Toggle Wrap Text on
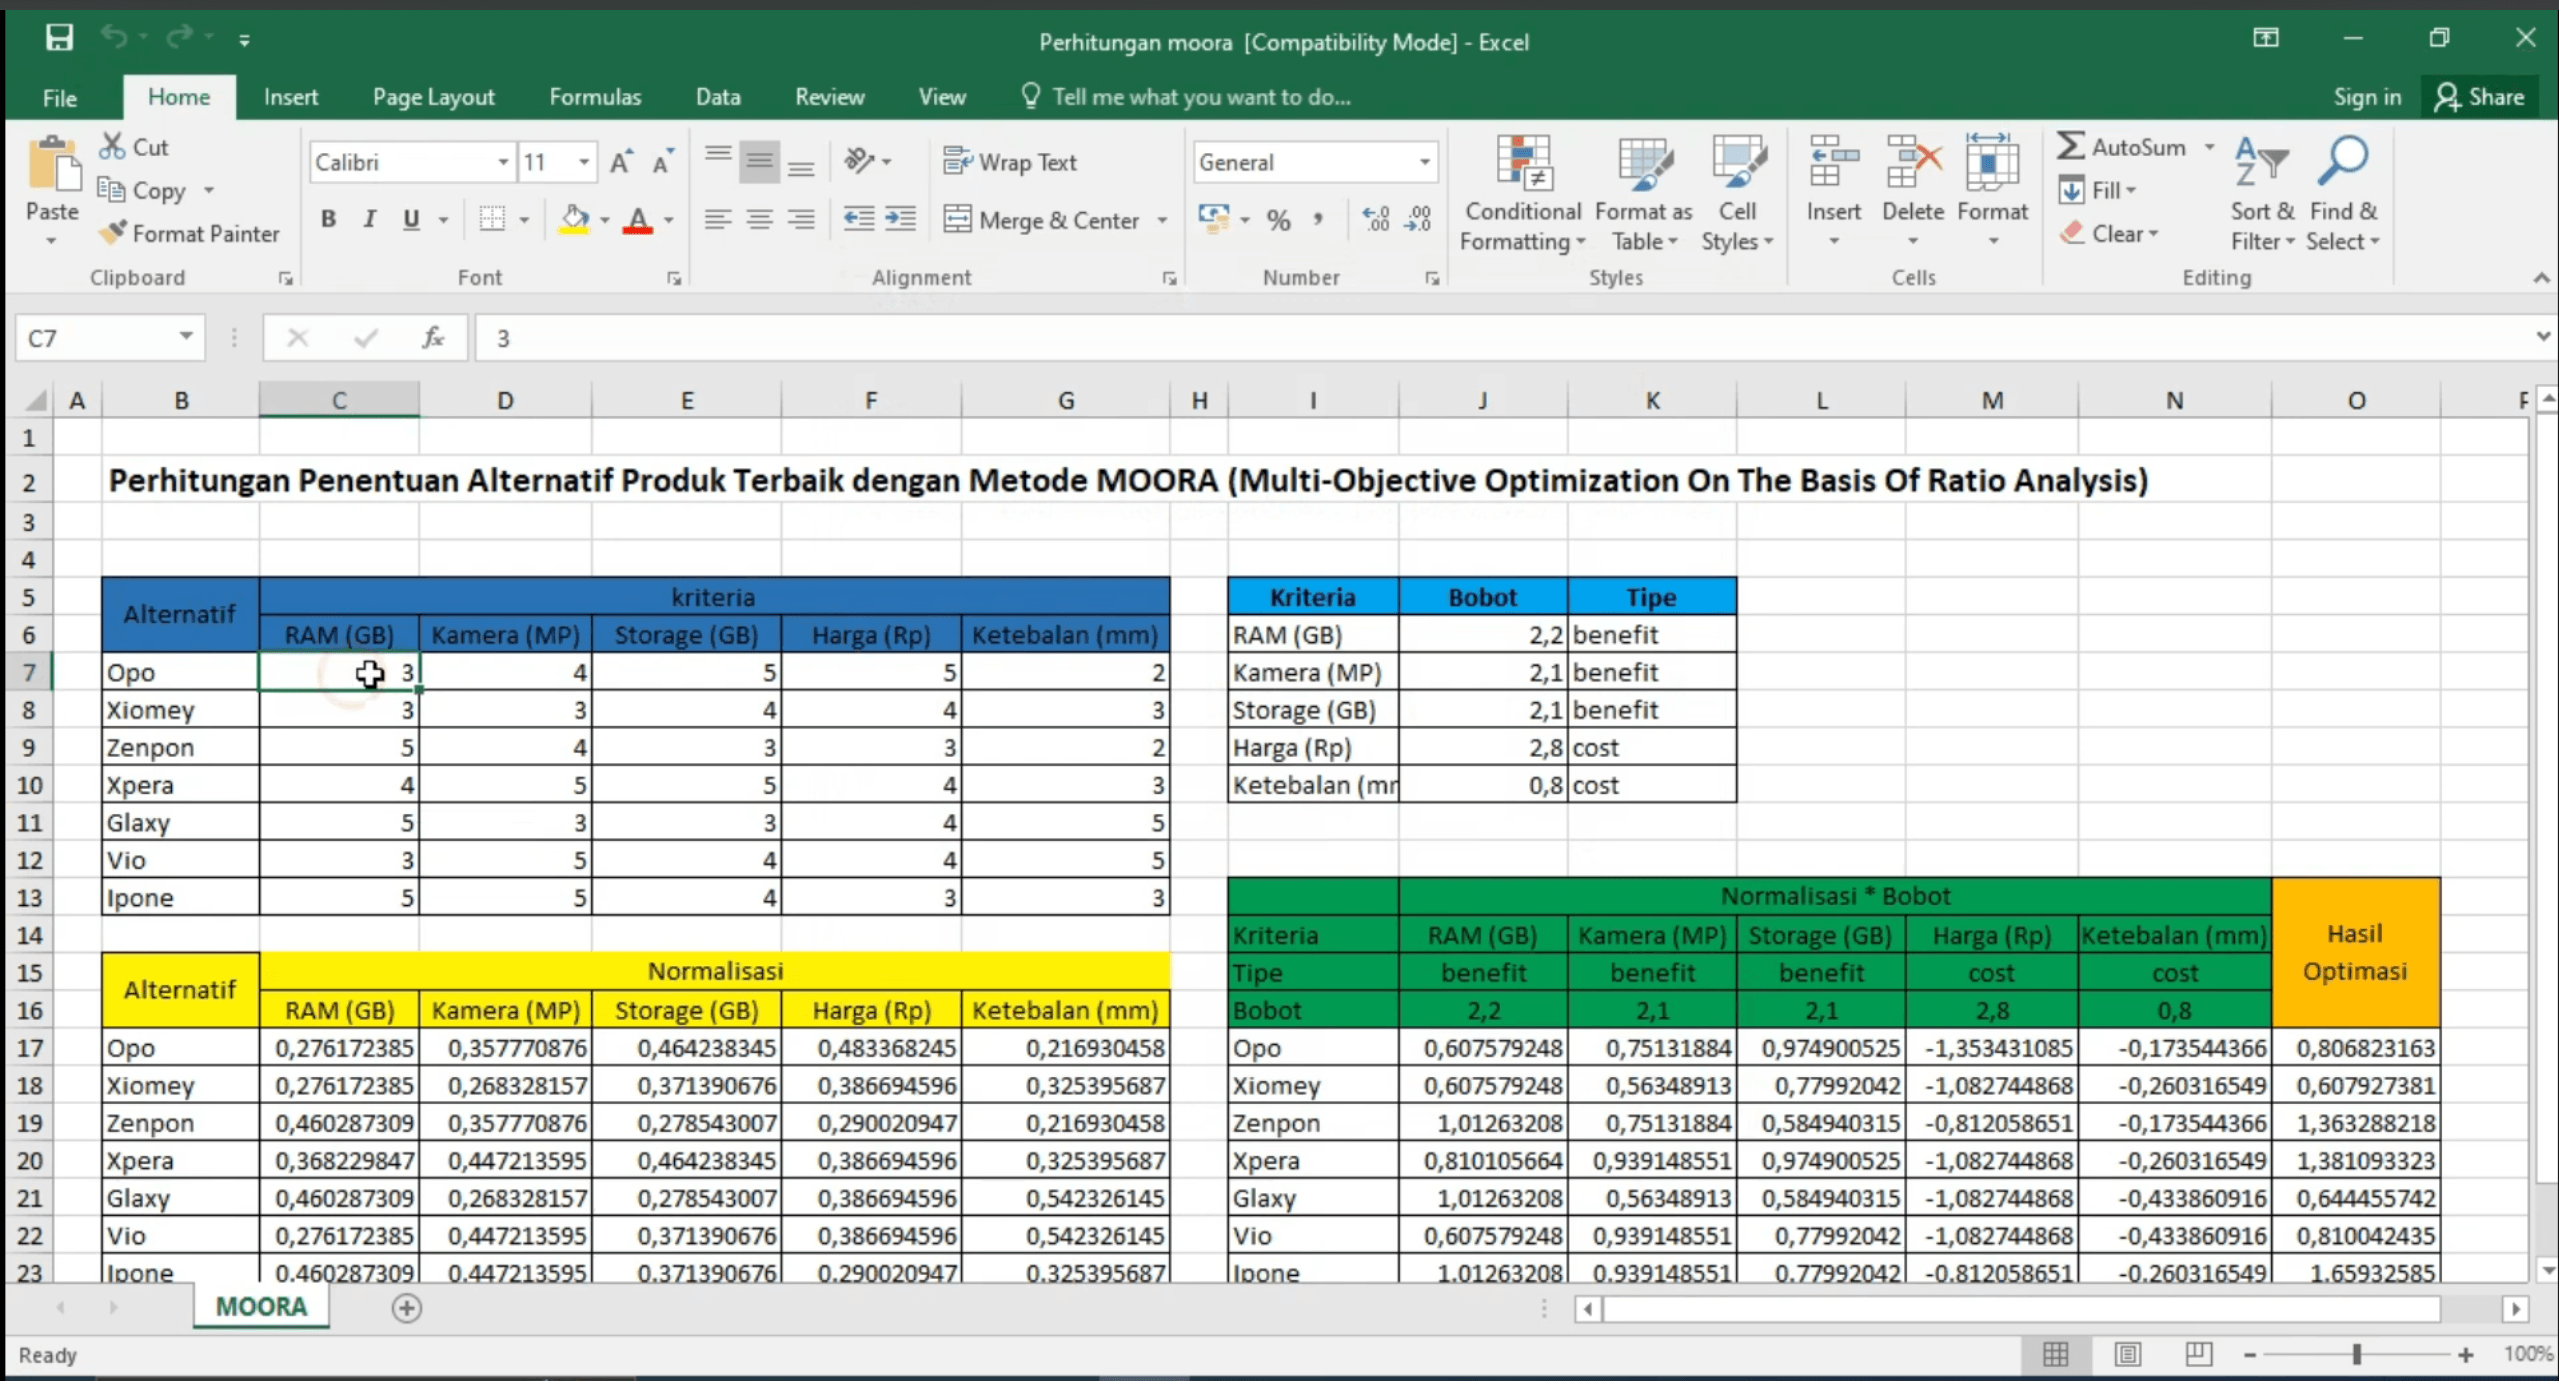2559x1381 pixels. (1010, 162)
